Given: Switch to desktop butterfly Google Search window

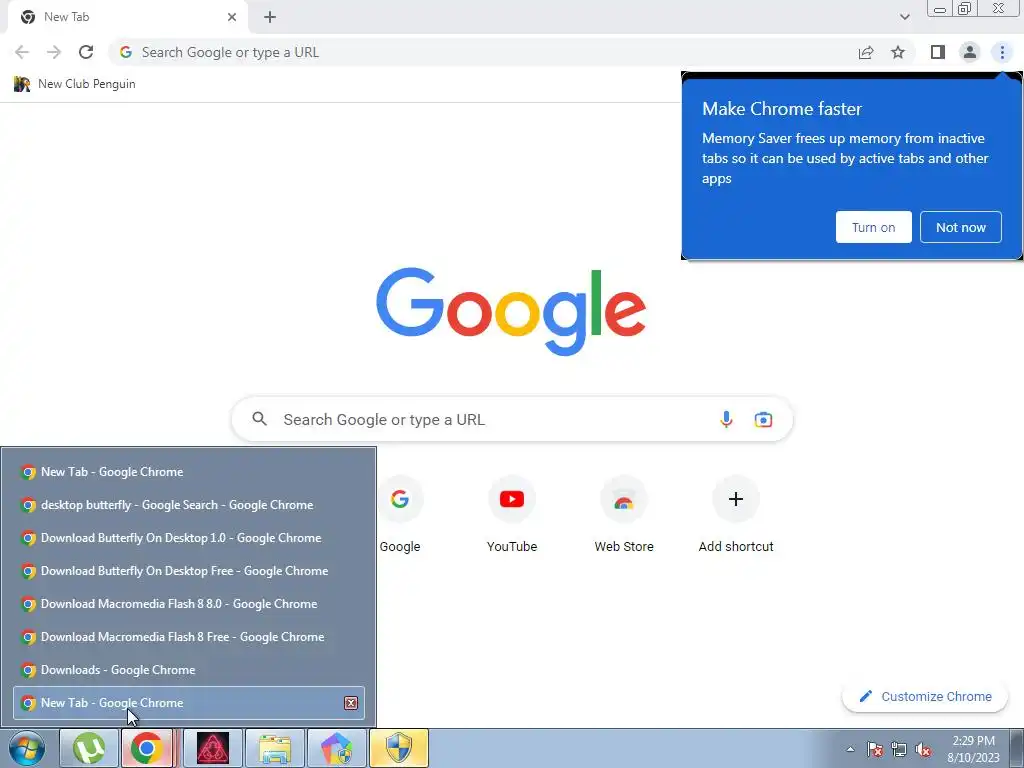Looking at the screenshot, I should pyautogui.click(x=189, y=505).
